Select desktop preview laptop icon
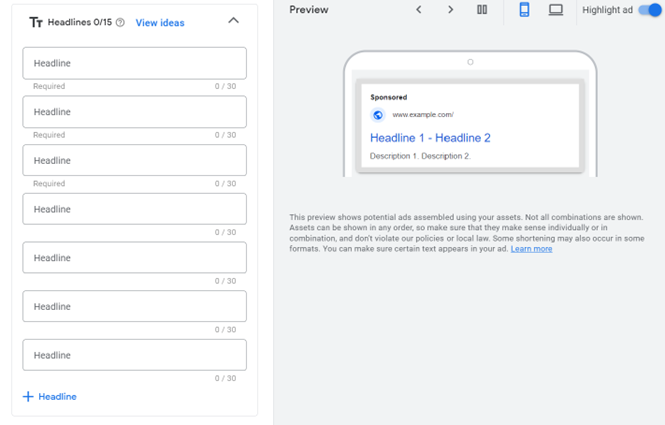Screen dimensions: 665x425 click(556, 9)
